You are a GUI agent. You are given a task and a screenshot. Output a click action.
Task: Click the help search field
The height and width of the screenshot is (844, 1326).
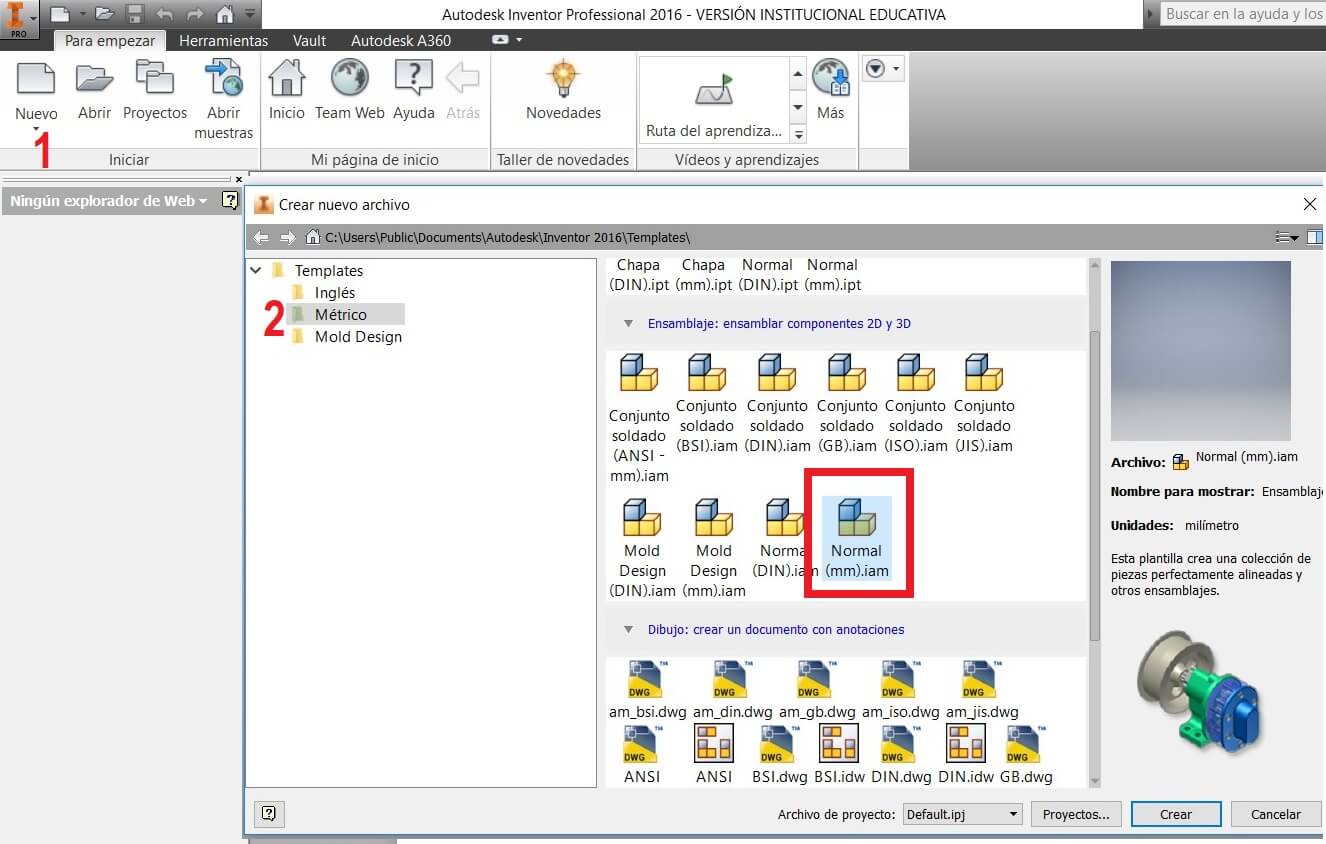(x=1244, y=14)
